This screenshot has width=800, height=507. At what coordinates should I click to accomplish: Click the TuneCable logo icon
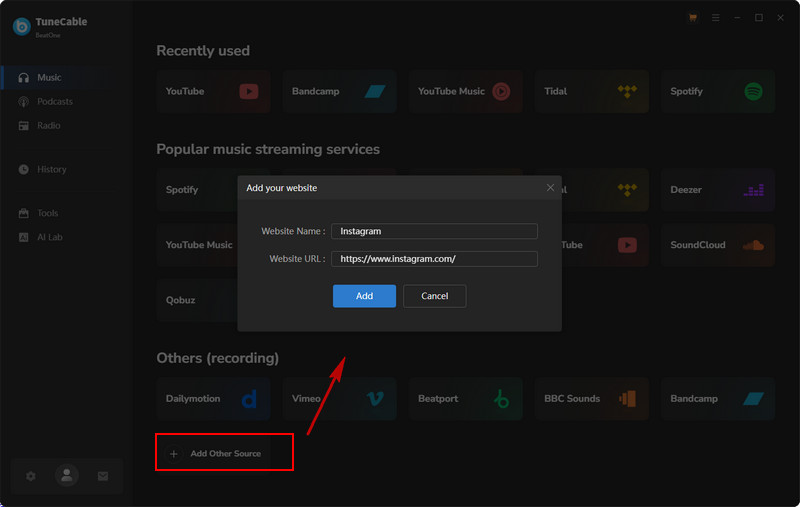tap(21, 27)
